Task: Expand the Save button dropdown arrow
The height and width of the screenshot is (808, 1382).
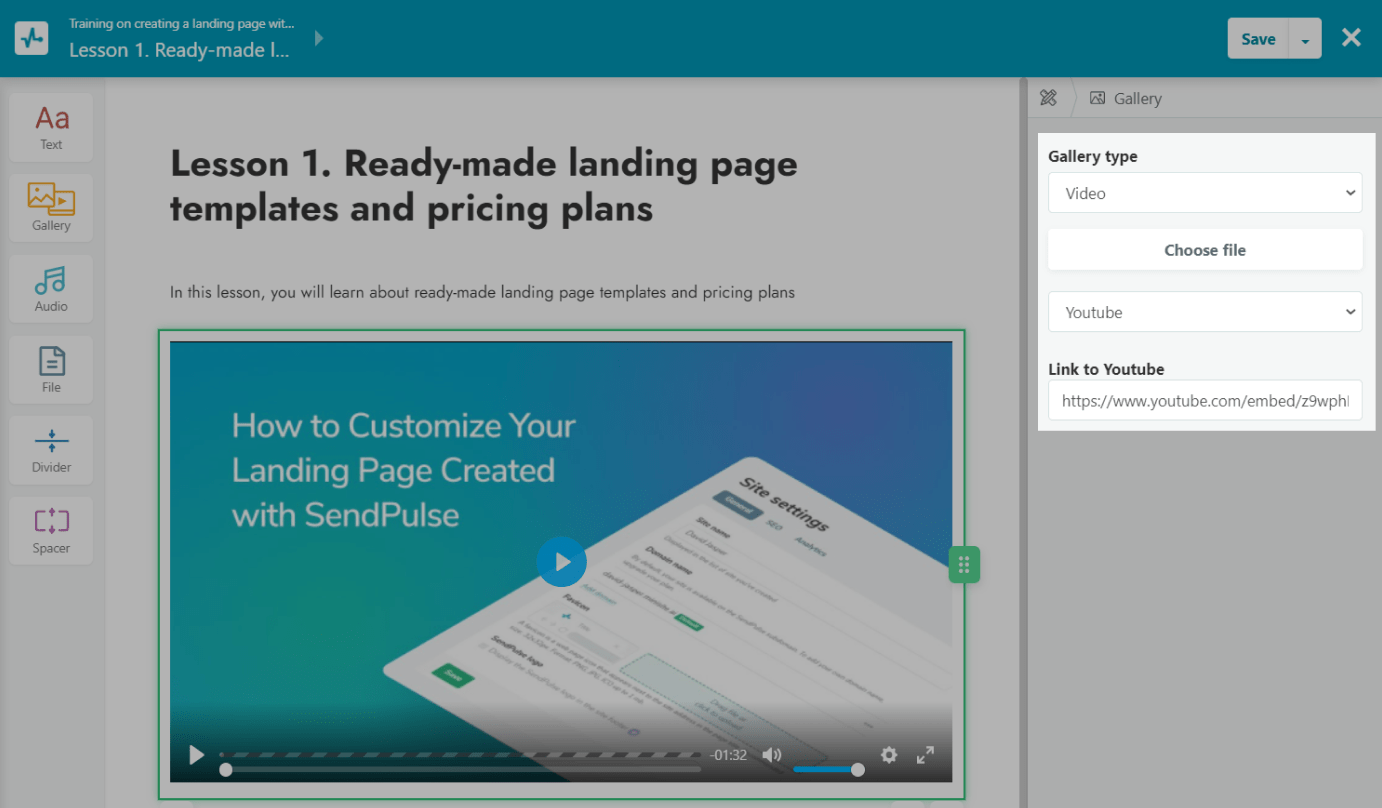Action: pyautogui.click(x=1305, y=39)
